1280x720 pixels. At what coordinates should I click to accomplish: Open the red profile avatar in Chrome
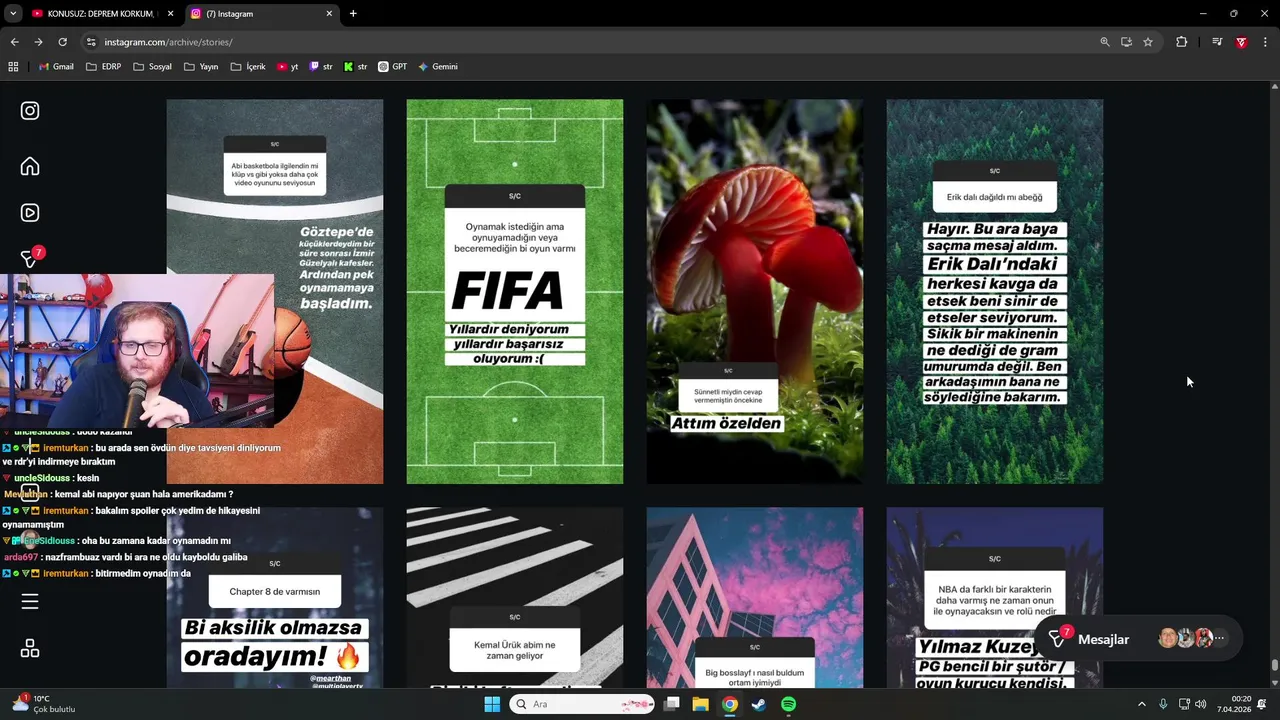pyautogui.click(x=1241, y=42)
